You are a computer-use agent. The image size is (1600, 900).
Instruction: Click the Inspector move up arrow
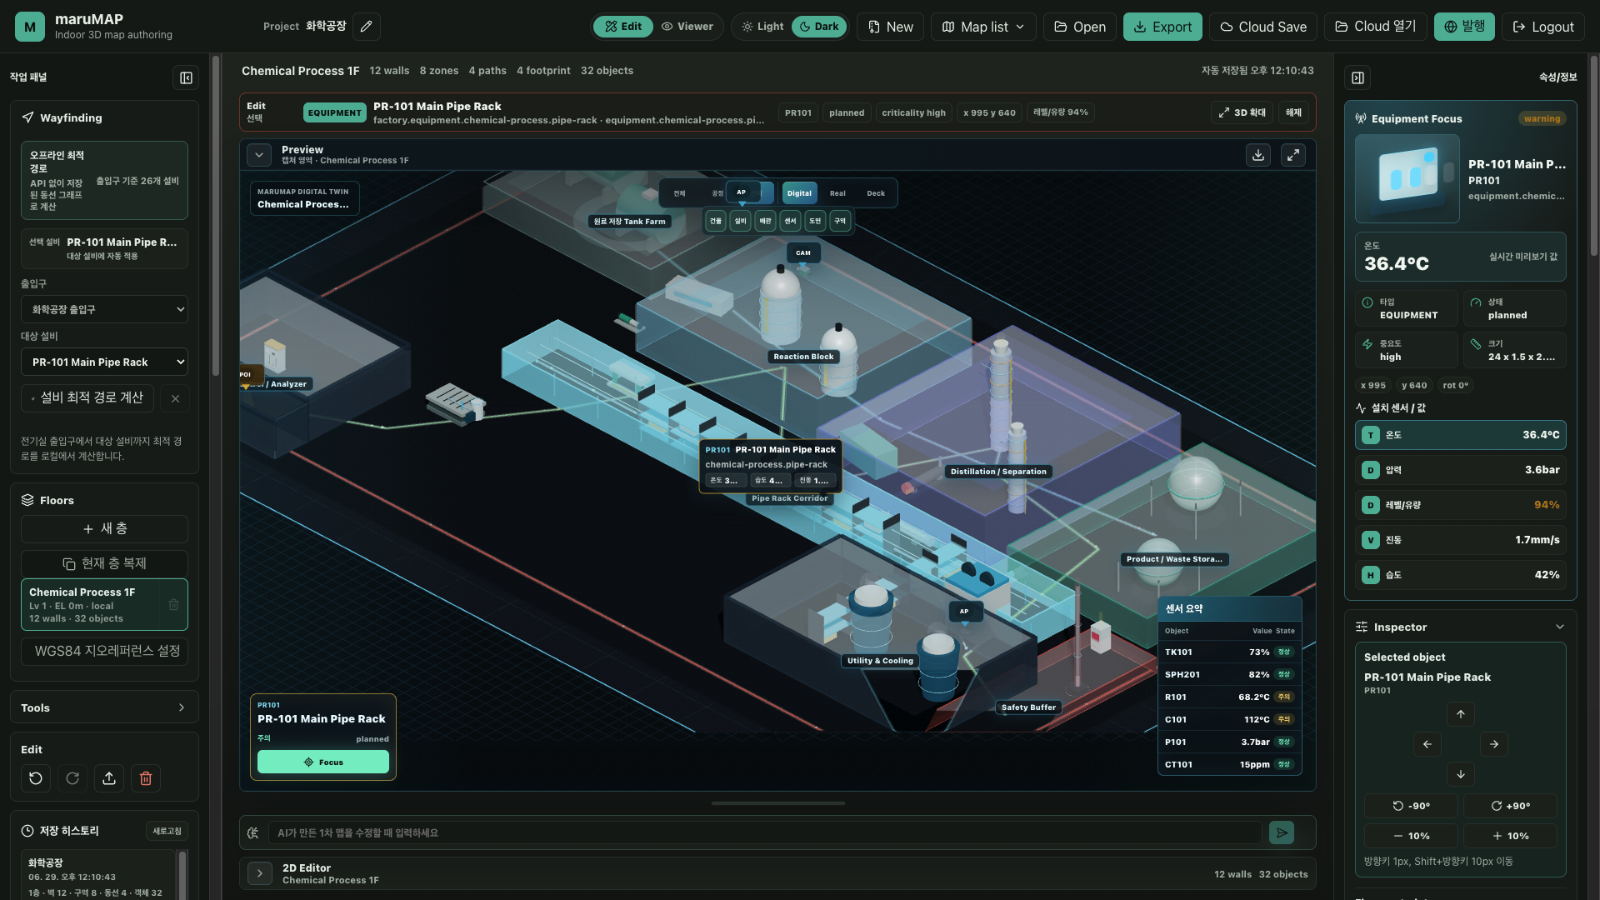[x=1460, y=714]
